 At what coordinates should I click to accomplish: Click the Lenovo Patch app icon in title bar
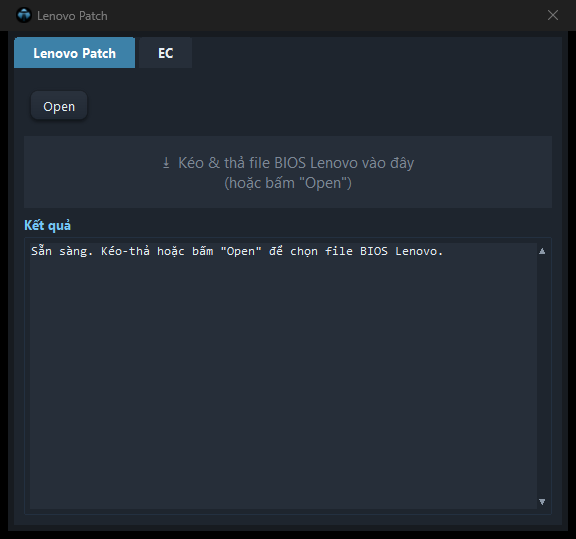[24, 15]
